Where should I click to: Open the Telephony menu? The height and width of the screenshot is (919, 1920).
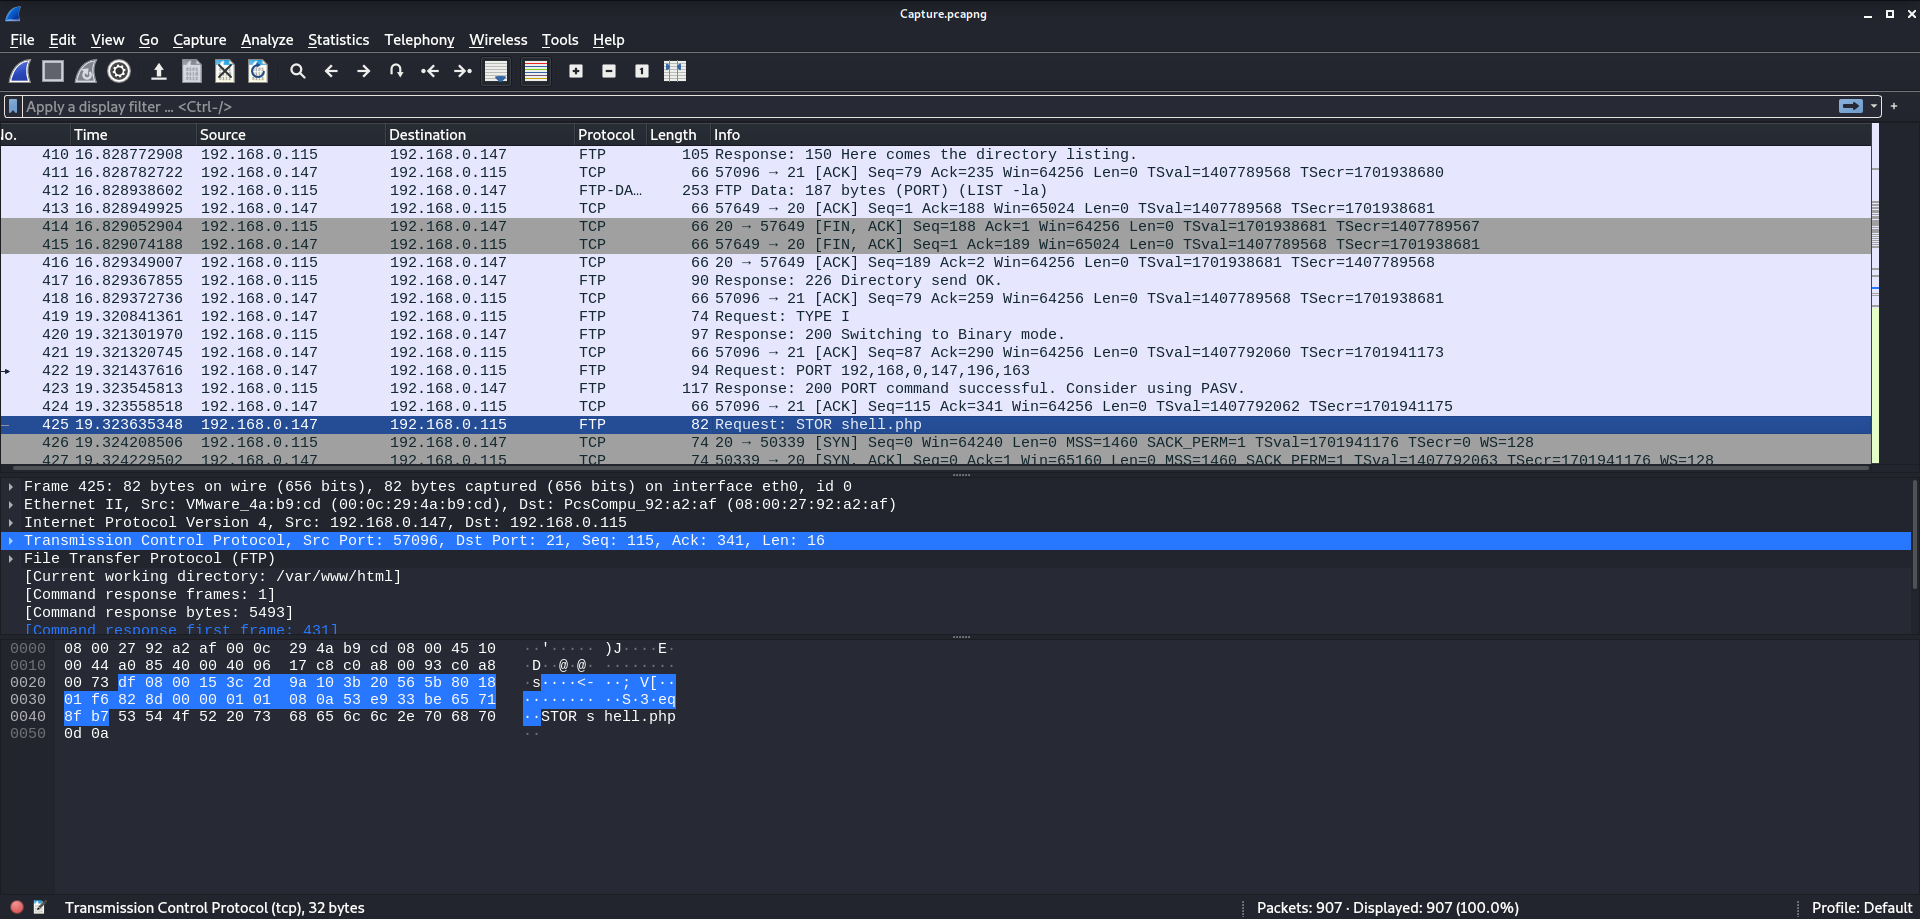click(419, 40)
